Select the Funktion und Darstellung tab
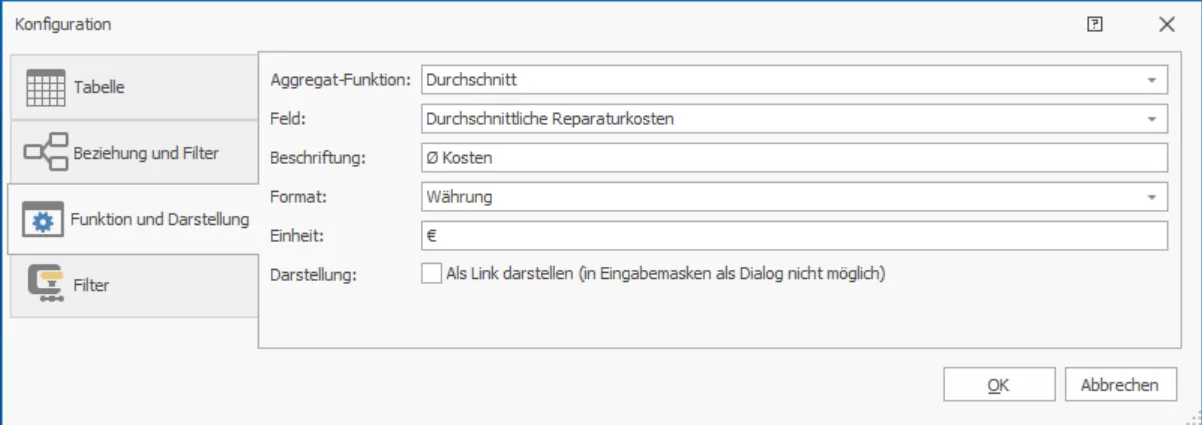The width and height of the screenshot is (1202, 425). 133,219
